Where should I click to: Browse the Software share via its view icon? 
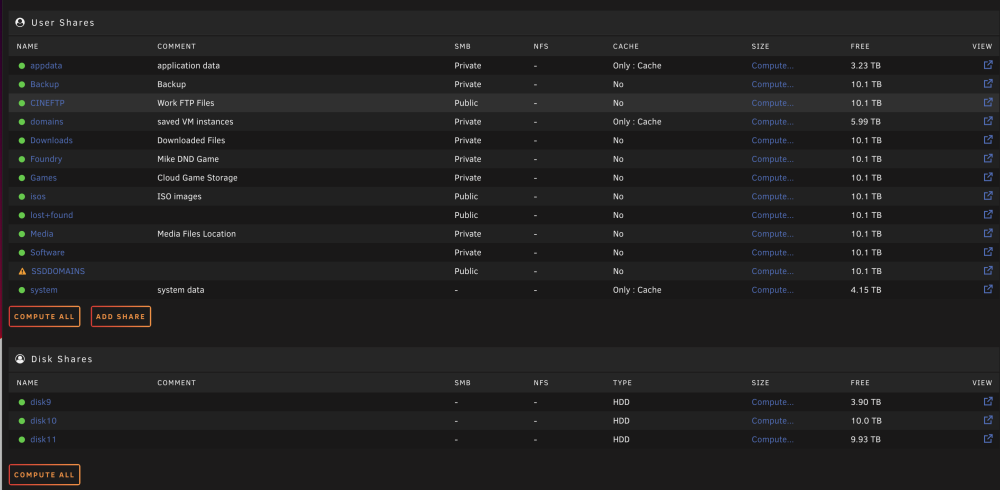click(x=988, y=252)
